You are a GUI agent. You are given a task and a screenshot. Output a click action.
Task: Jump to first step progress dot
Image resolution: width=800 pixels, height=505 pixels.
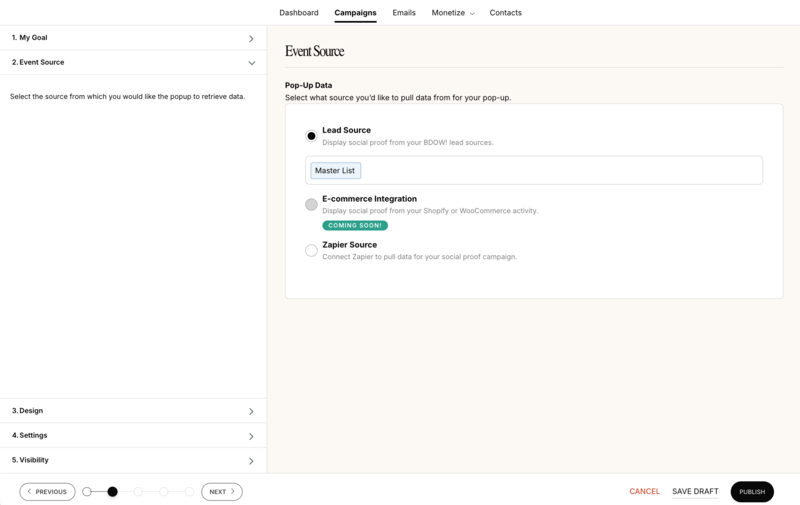pos(87,492)
